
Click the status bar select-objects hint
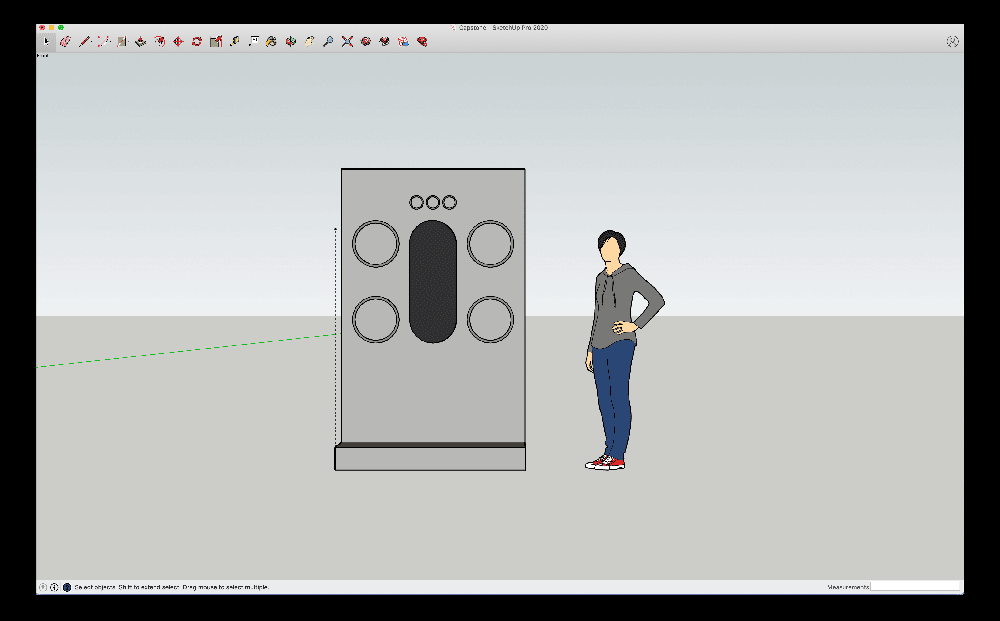pyautogui.click(x=172, y=587)
